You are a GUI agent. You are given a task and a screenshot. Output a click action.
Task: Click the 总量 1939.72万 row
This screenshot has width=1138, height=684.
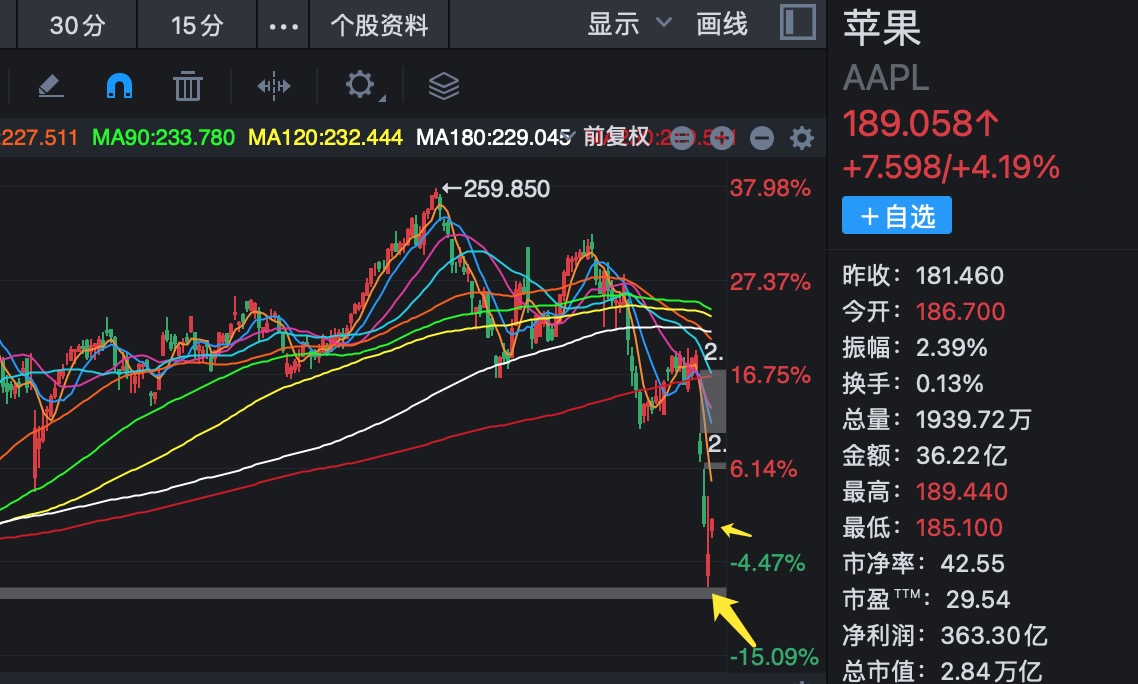[x=936, y=420]
